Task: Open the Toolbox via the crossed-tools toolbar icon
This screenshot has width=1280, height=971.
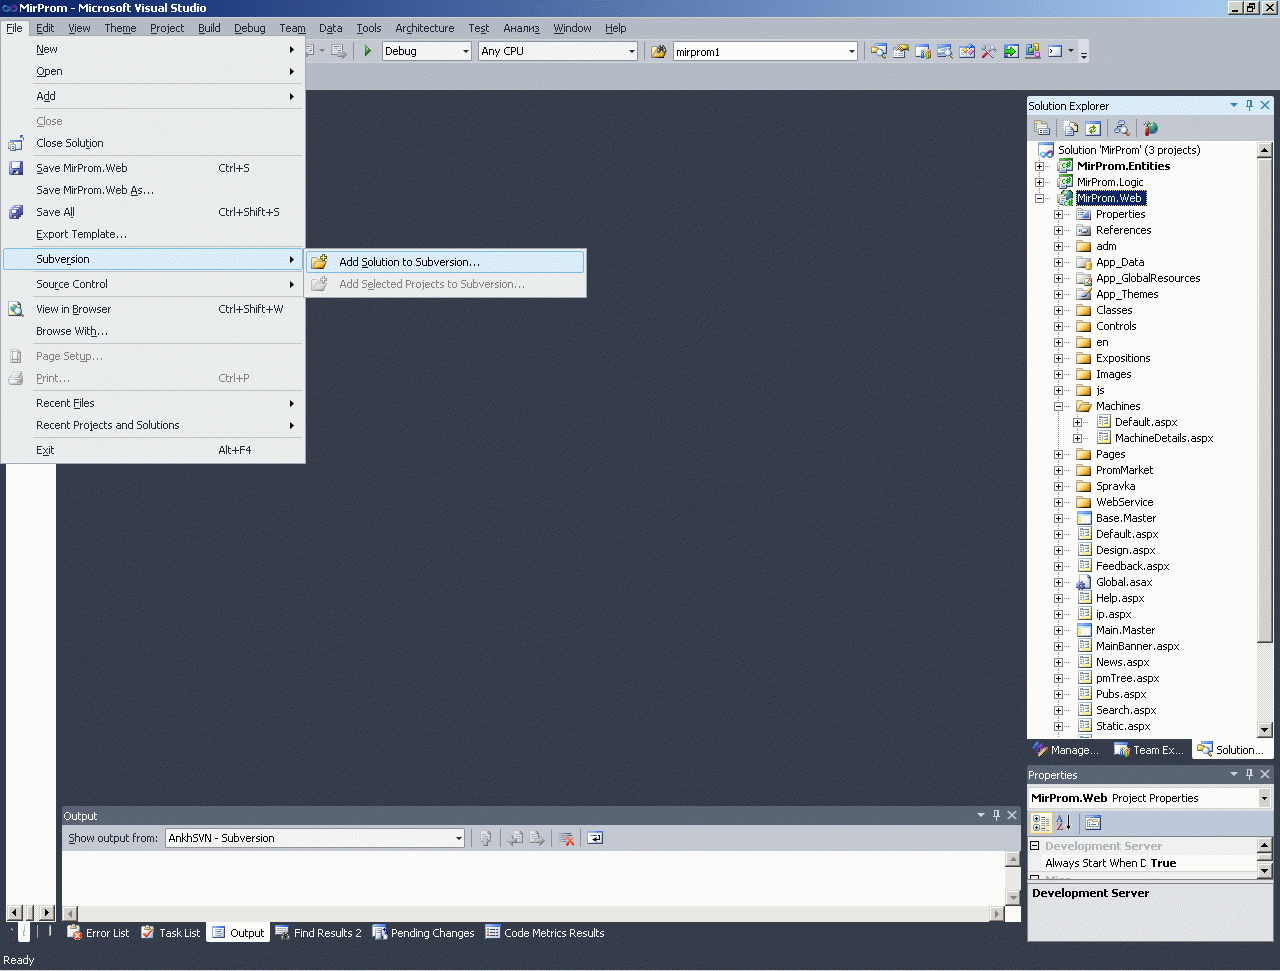Action: click(989, 51)
